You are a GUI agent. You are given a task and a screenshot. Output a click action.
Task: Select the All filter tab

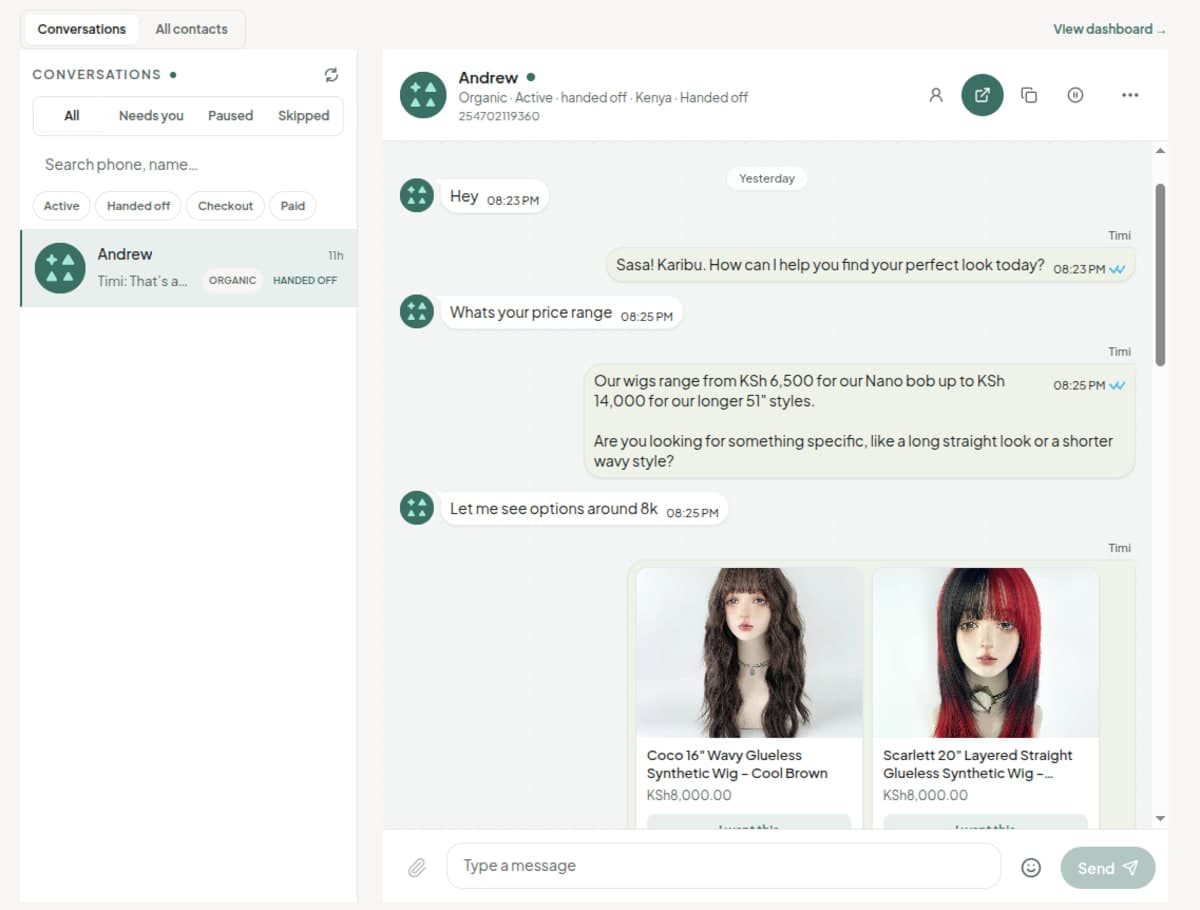72,116
